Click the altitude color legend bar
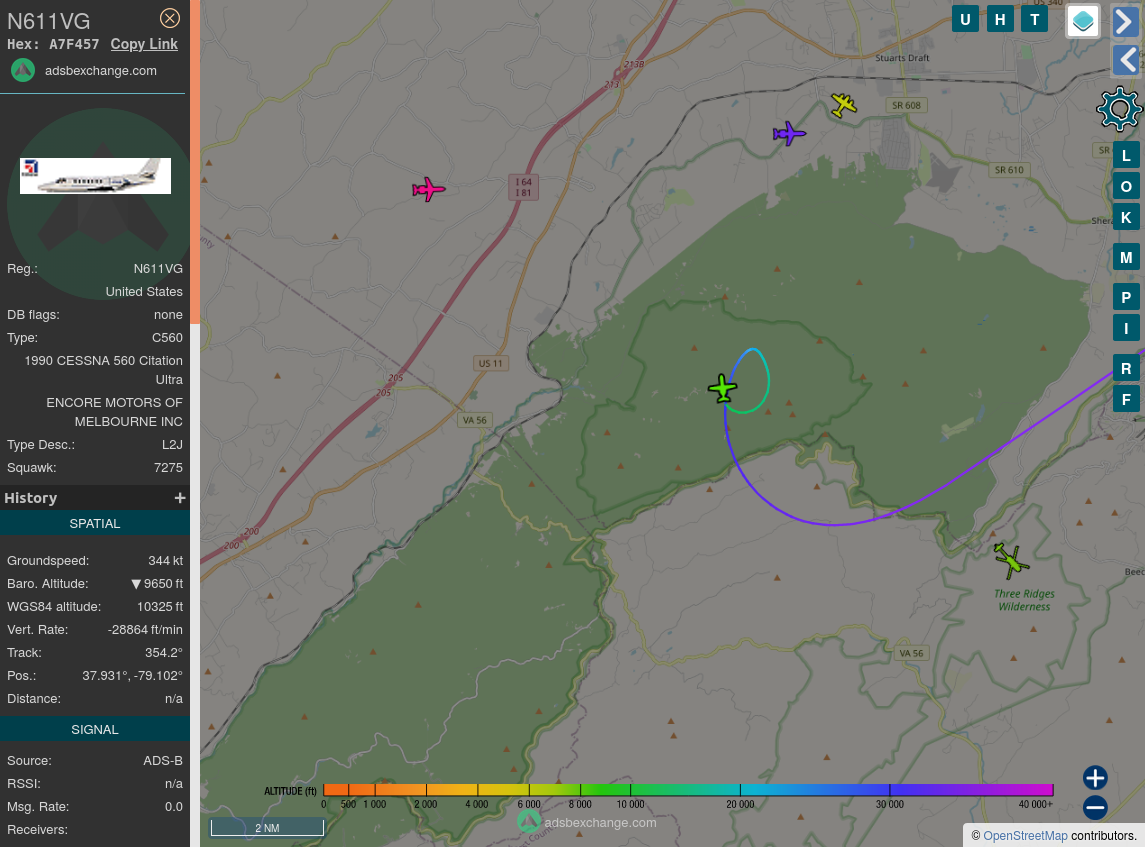 [688, 790]
